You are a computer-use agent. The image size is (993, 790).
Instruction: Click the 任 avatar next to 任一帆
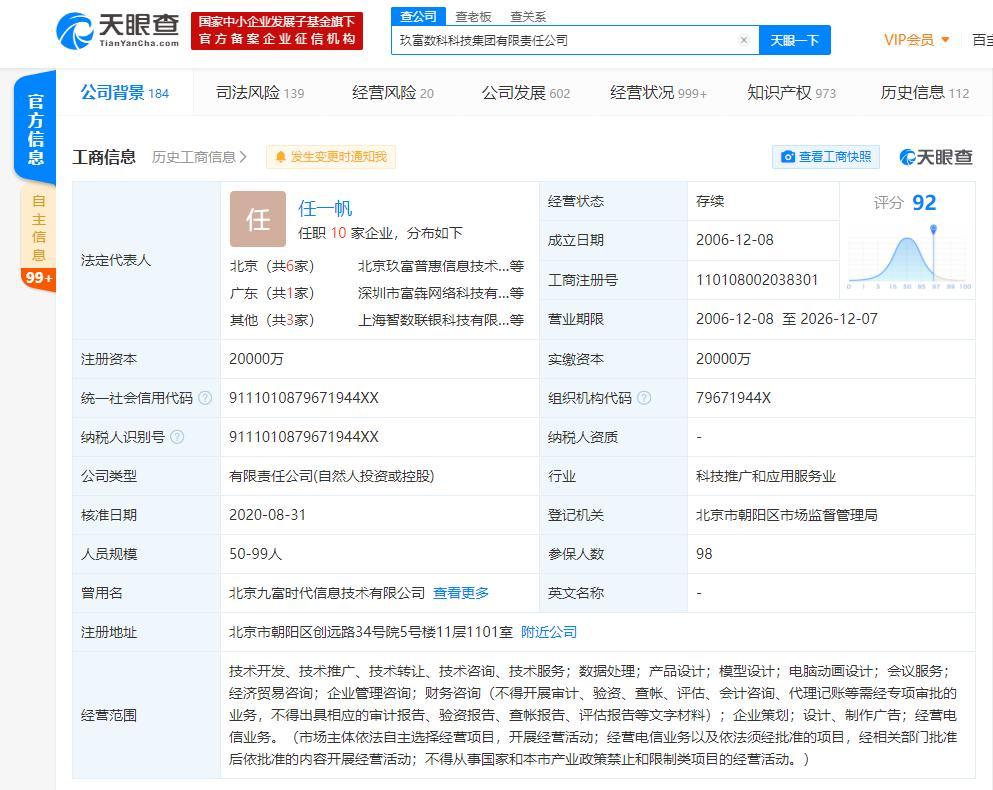click(258, 219)
